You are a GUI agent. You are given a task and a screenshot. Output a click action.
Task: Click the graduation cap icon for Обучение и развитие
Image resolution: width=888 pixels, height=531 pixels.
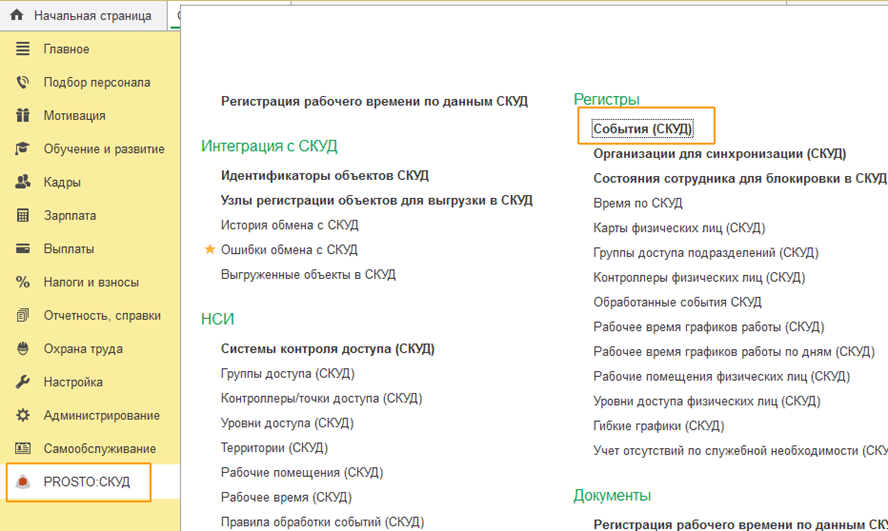pos(23,149)
